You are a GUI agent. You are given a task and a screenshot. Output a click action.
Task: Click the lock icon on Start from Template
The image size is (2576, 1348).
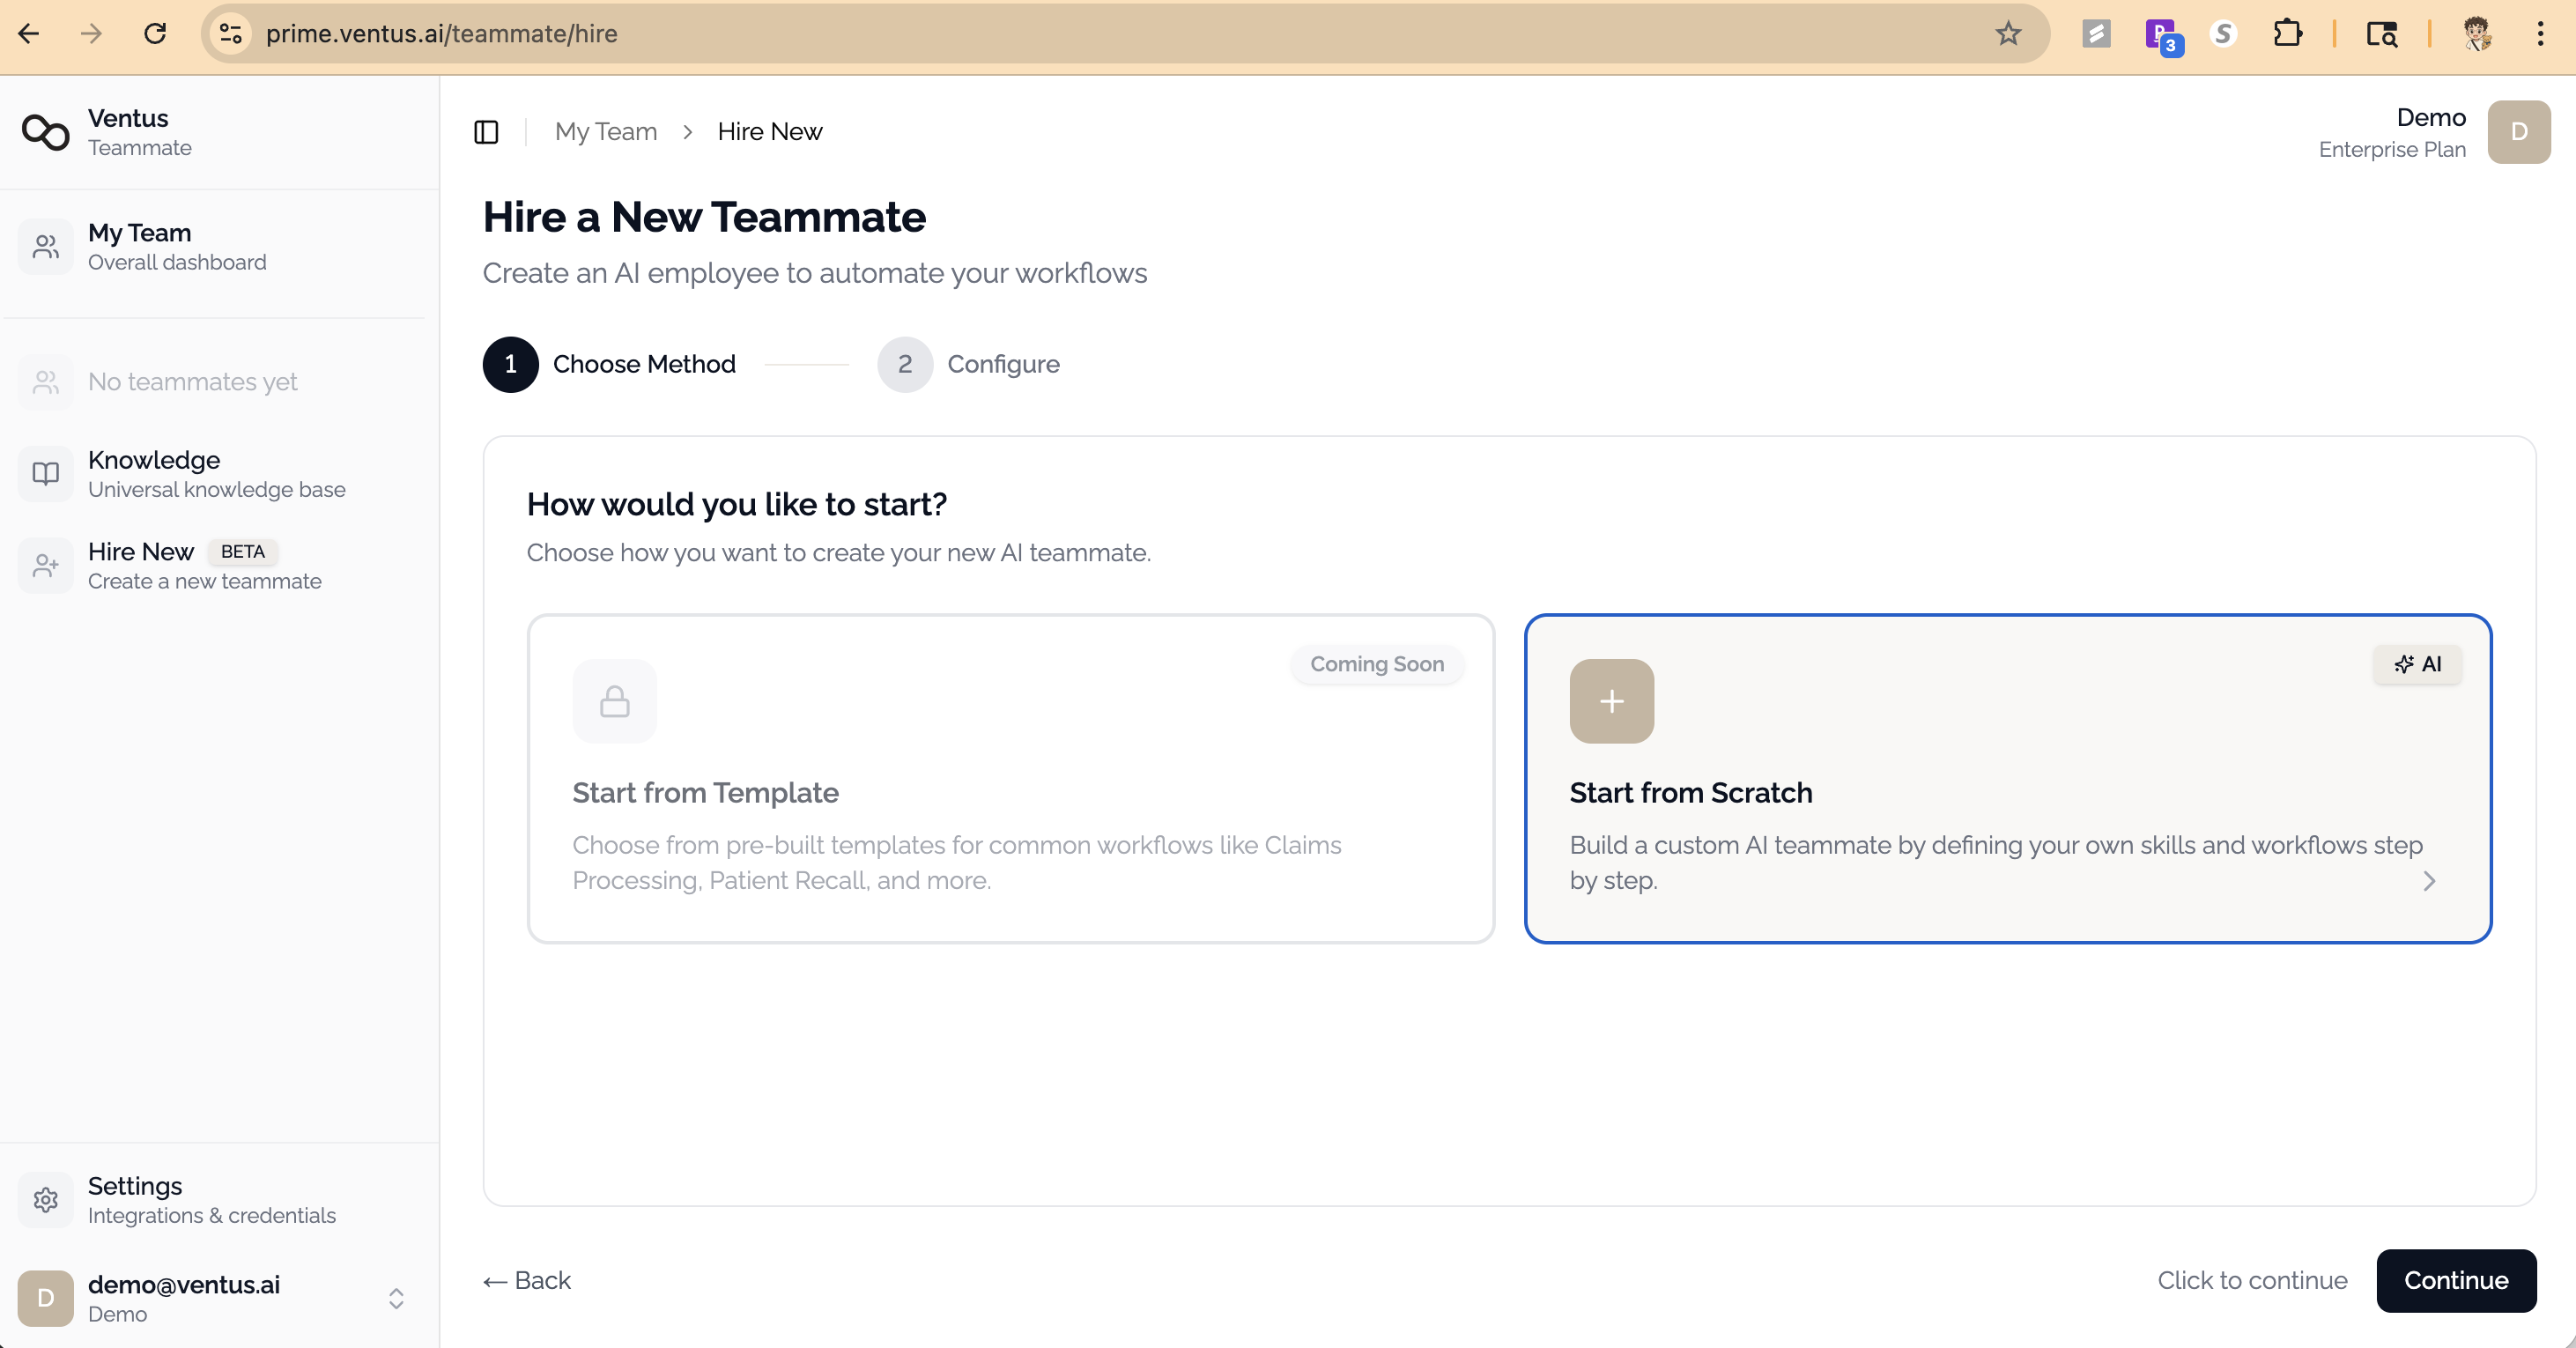point(615,701)
